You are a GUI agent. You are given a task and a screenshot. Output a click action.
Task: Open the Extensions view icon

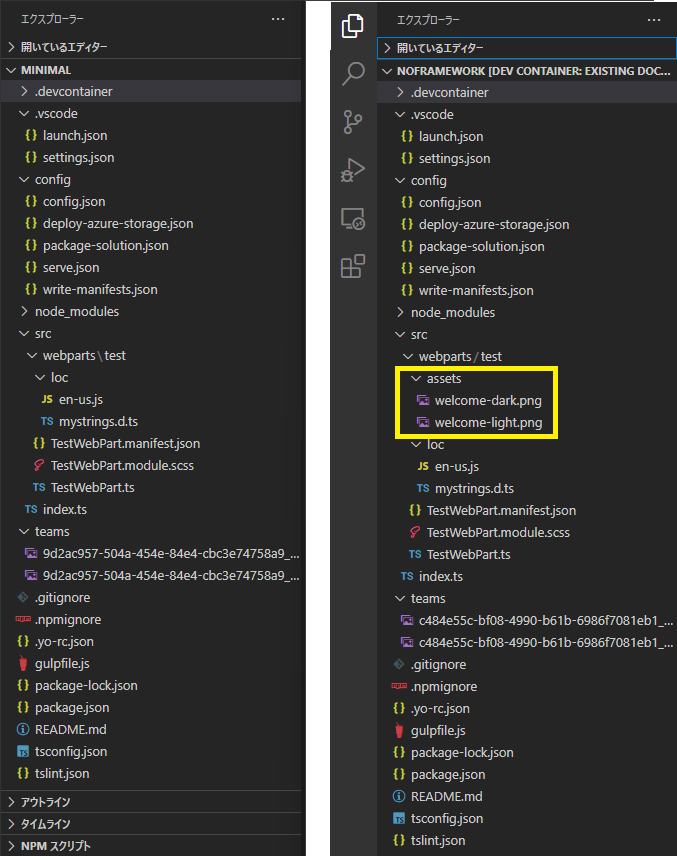[353, 266]
